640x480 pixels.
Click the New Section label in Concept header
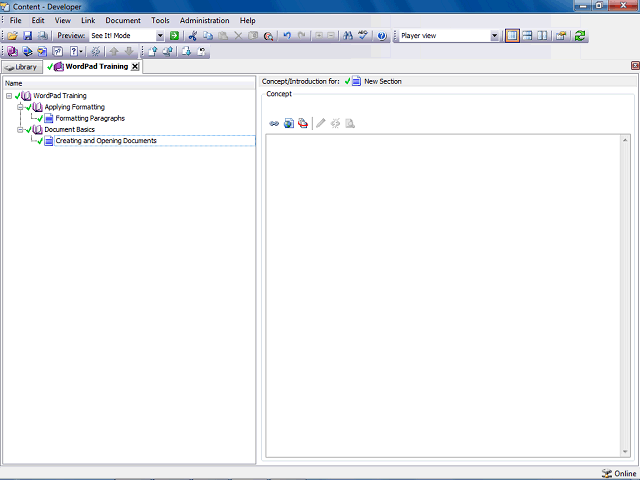click(383, 82)
